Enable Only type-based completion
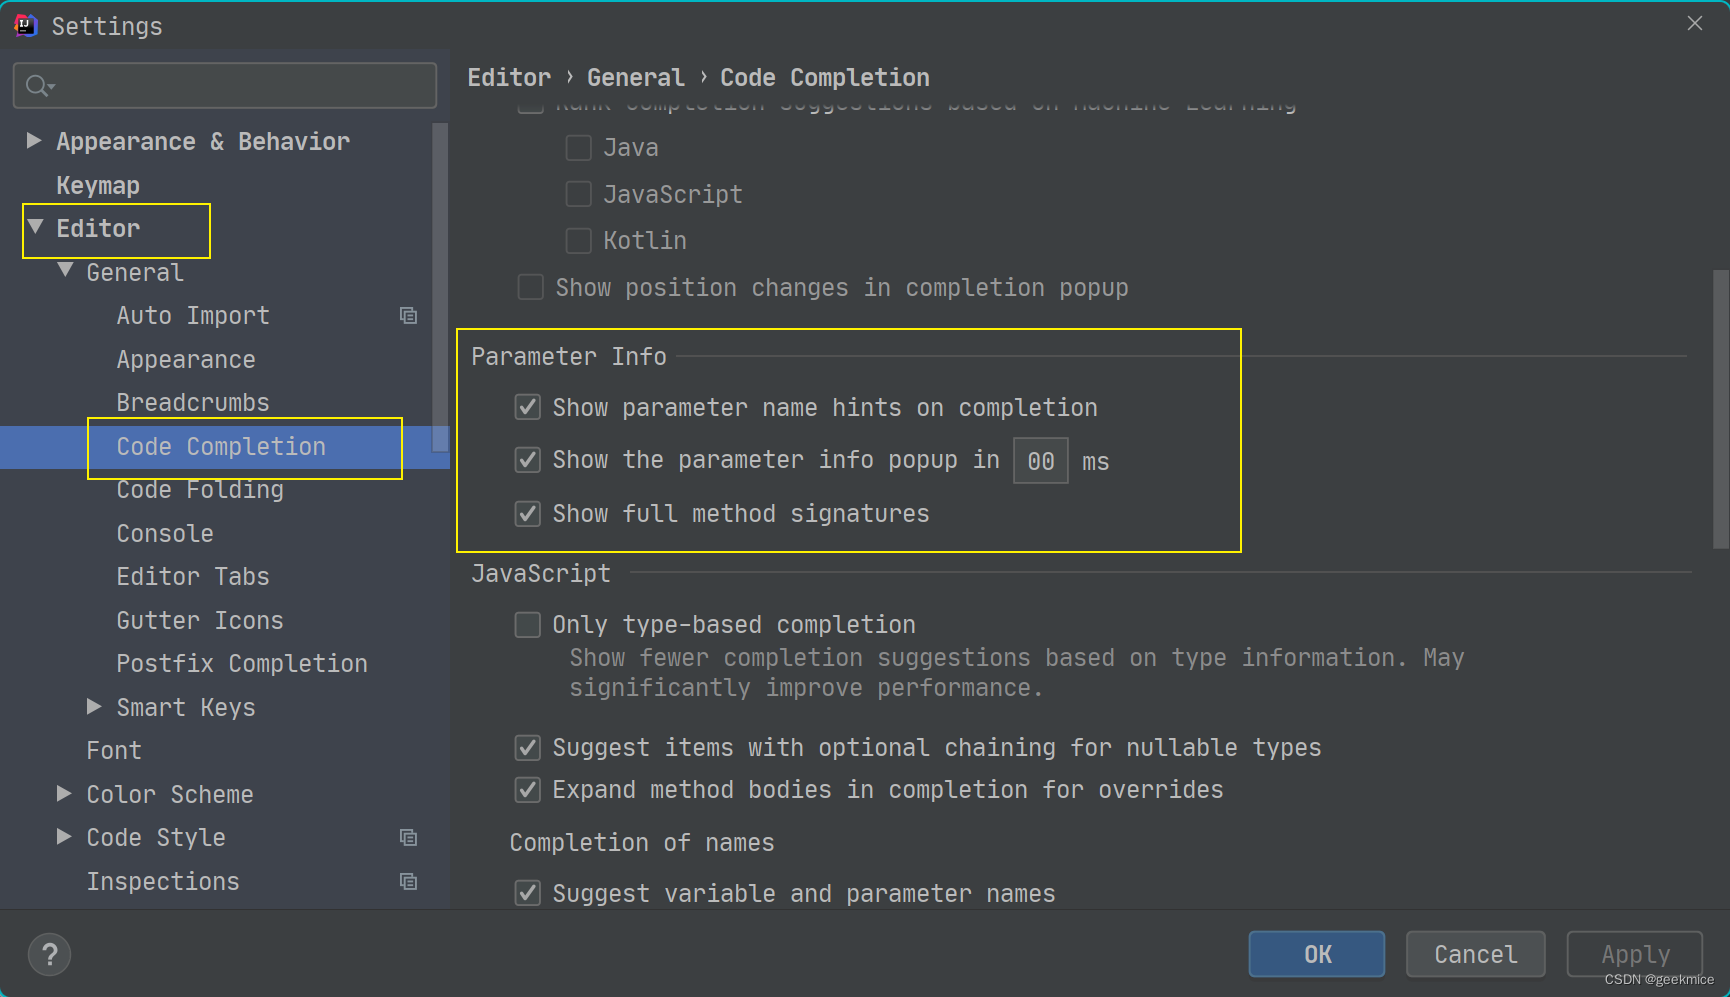Screen dimensions: 1730x997 pyautogui.click(x=527, y=625)
